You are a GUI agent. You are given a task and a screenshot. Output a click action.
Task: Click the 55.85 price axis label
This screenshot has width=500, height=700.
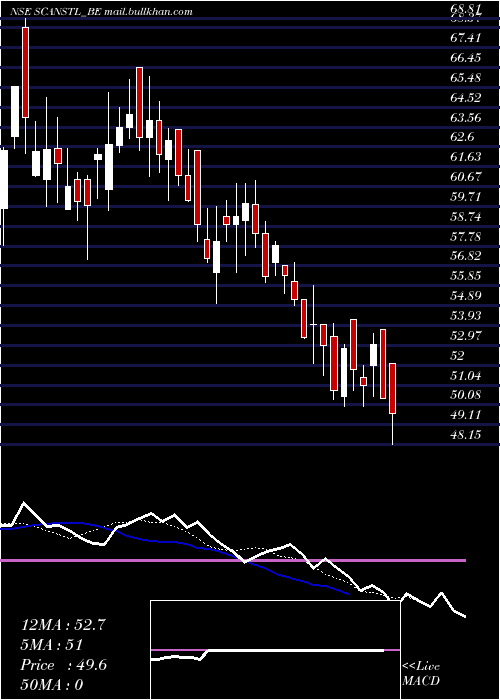(466, 276)
